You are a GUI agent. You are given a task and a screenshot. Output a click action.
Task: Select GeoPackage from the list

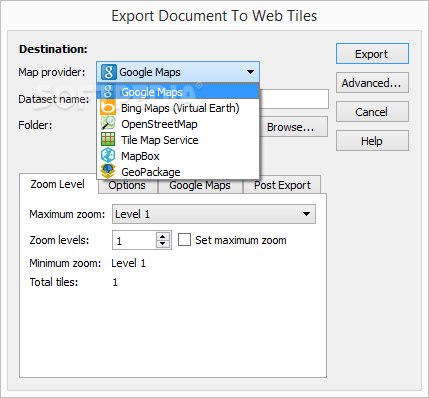coord(178,172)
